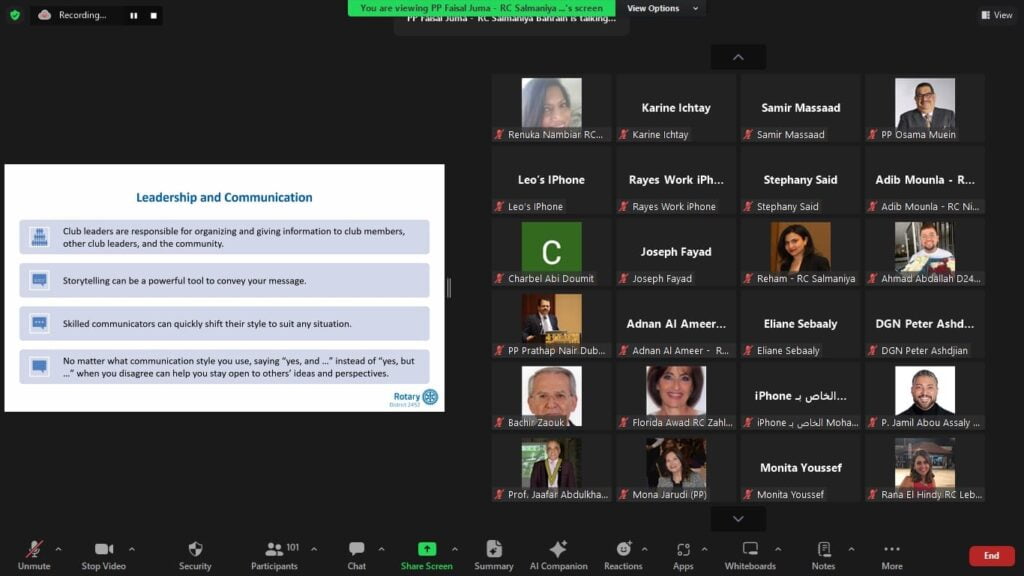1024x576 pixels.
Task: Select Rana El Hindy's video tile
Action: [x=925, y=468]
